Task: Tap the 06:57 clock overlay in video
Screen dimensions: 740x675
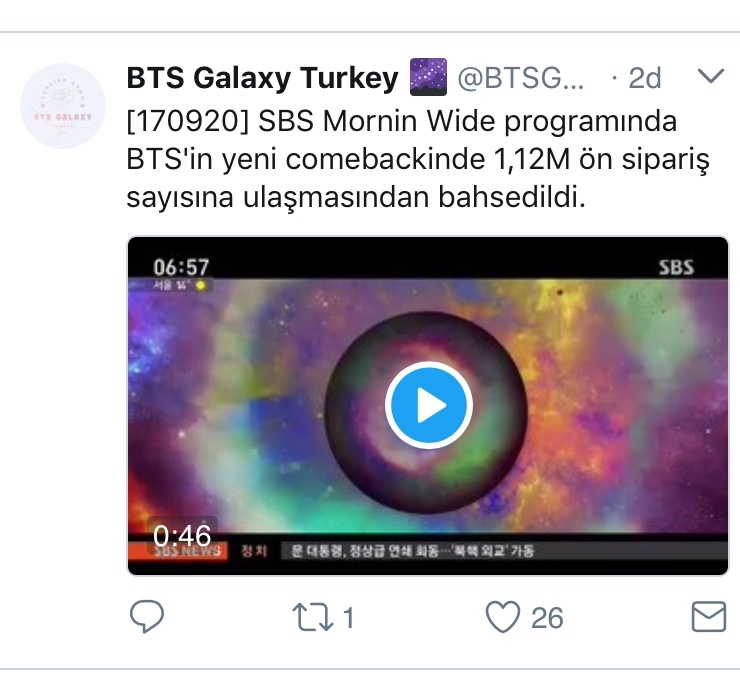Action: pyautogui.click(x=181, y=267)
